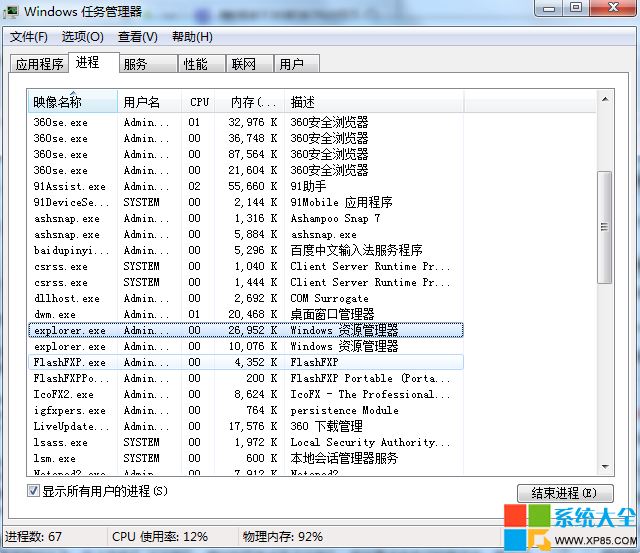Click the CPU 使用率: 12% status entry
The image size is (640, 553).
point(160,536)
